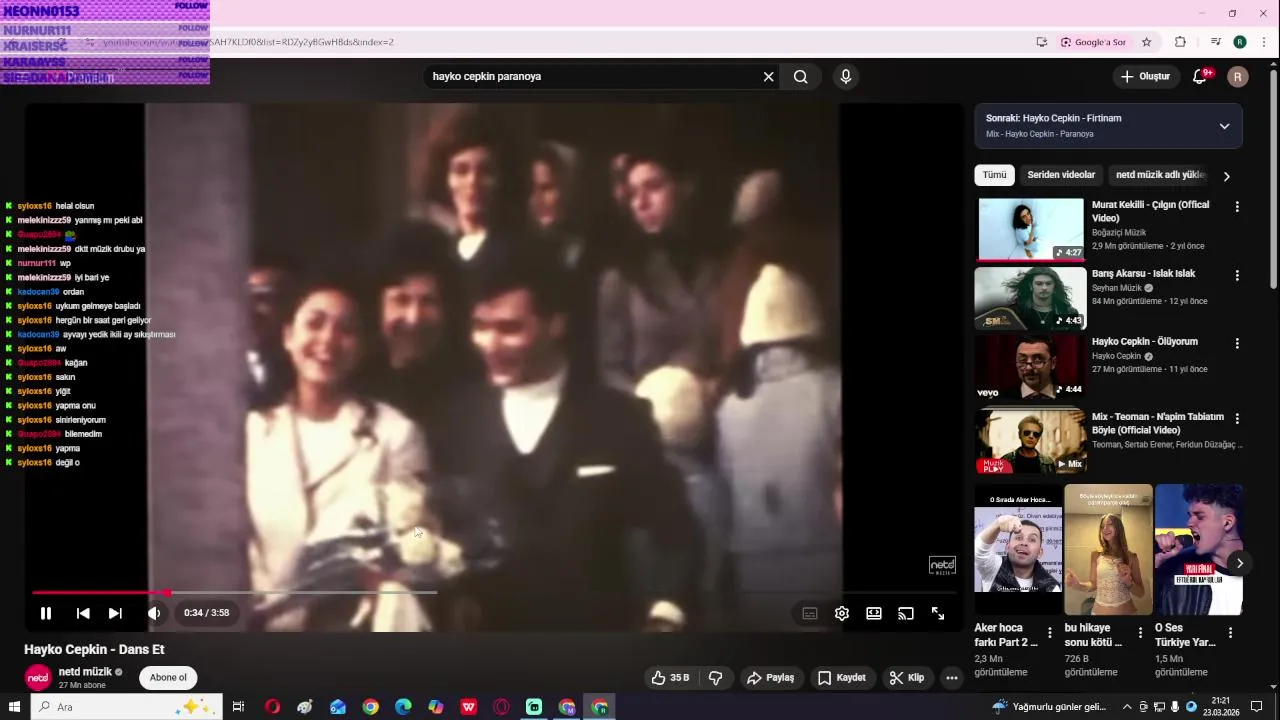Advance the Shorts shelf with arrow
This screenshot has width=1280, height=720.
pos(1239,563)
